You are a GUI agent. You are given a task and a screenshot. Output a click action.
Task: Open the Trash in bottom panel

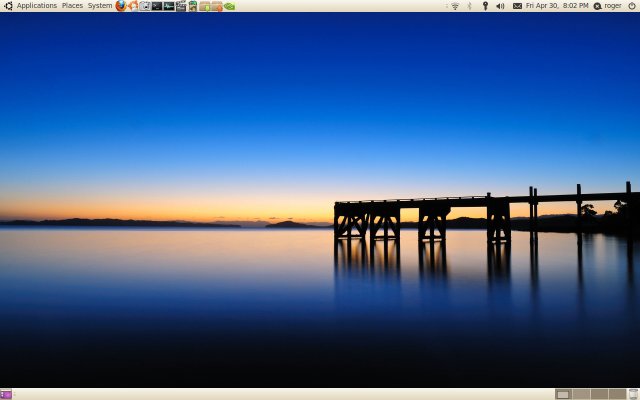[x=633, y=394]
